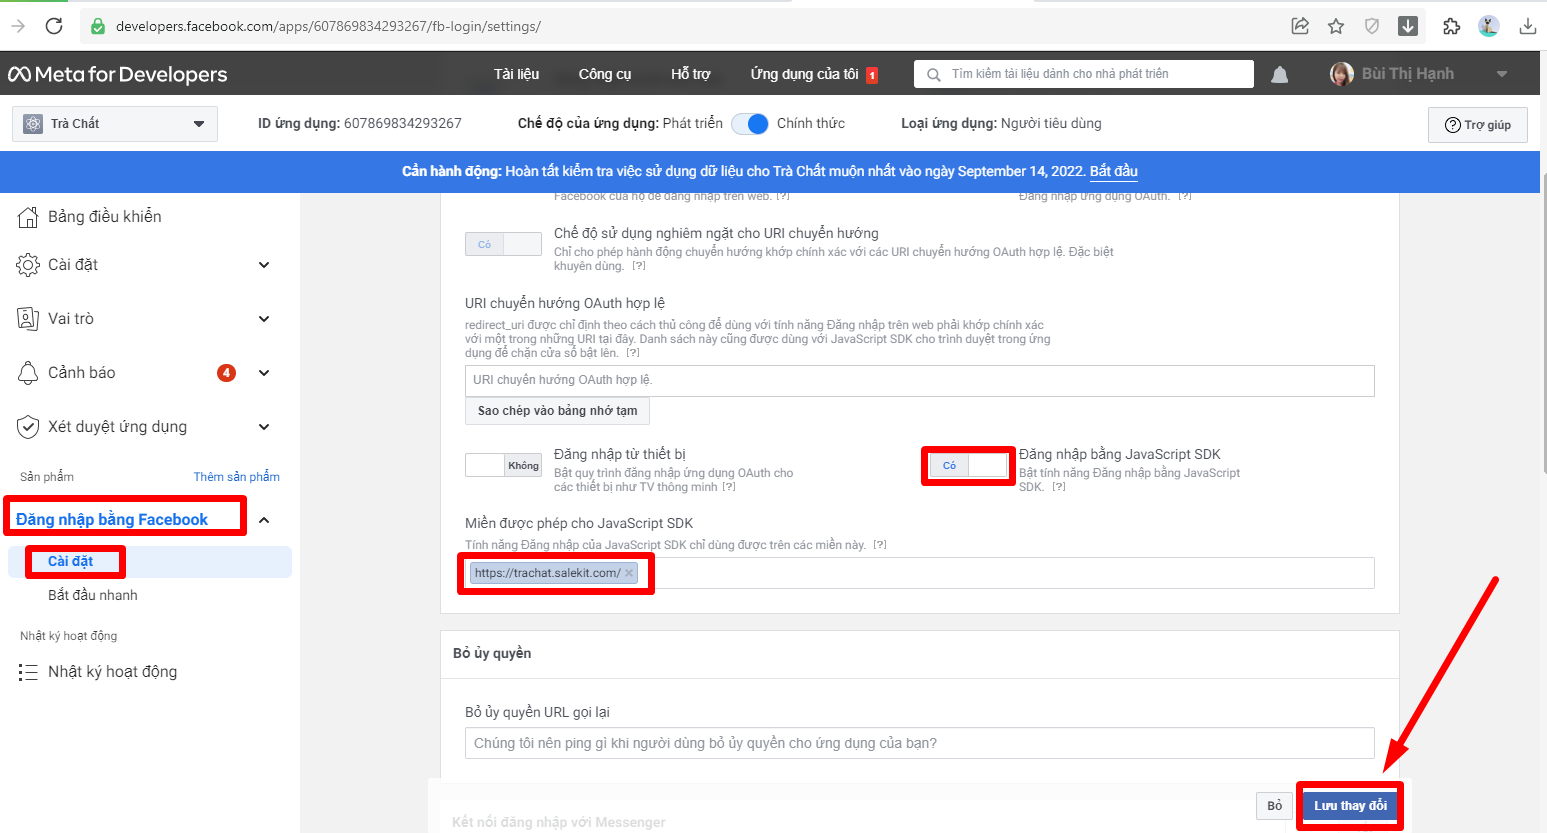The width and height of the screenshot is (1547, 833).
Task: Remove the trachat.salekit.com domain tag
Action: tap(629, 573)
